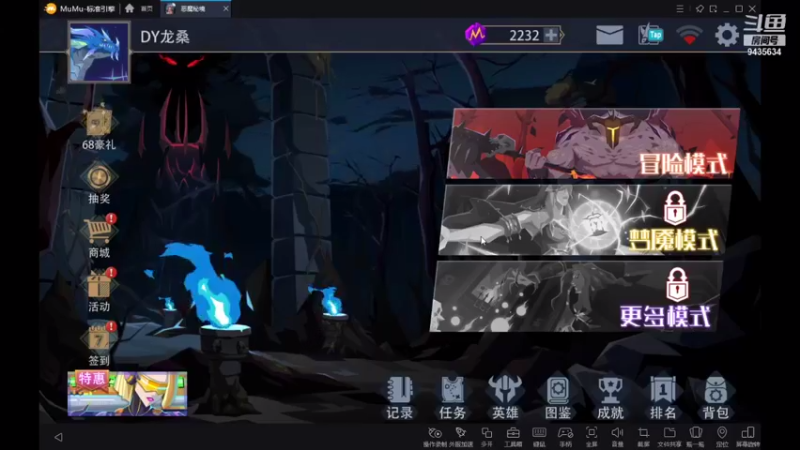
Task: Open the Tap community icon
Action: (651, 35)
